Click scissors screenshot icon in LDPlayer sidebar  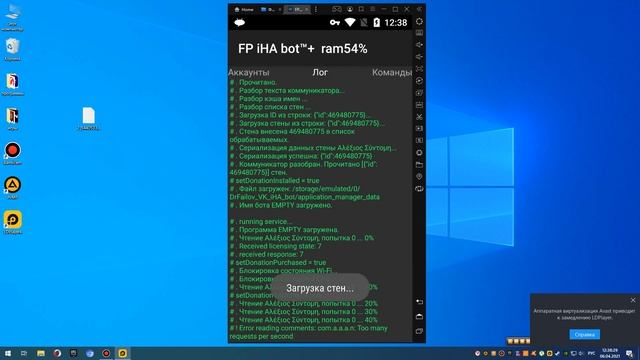419,117
